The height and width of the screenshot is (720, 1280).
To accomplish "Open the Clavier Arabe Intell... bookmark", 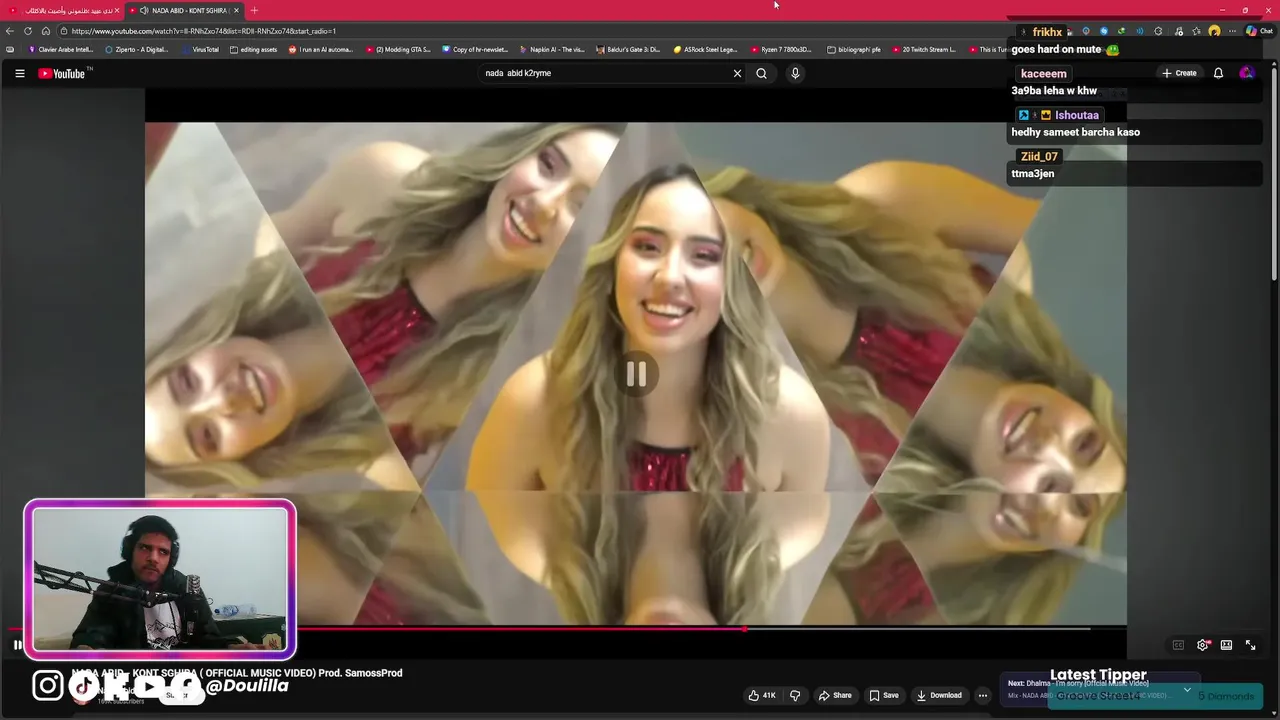I will pyautogui.click(x=60, y=49).
